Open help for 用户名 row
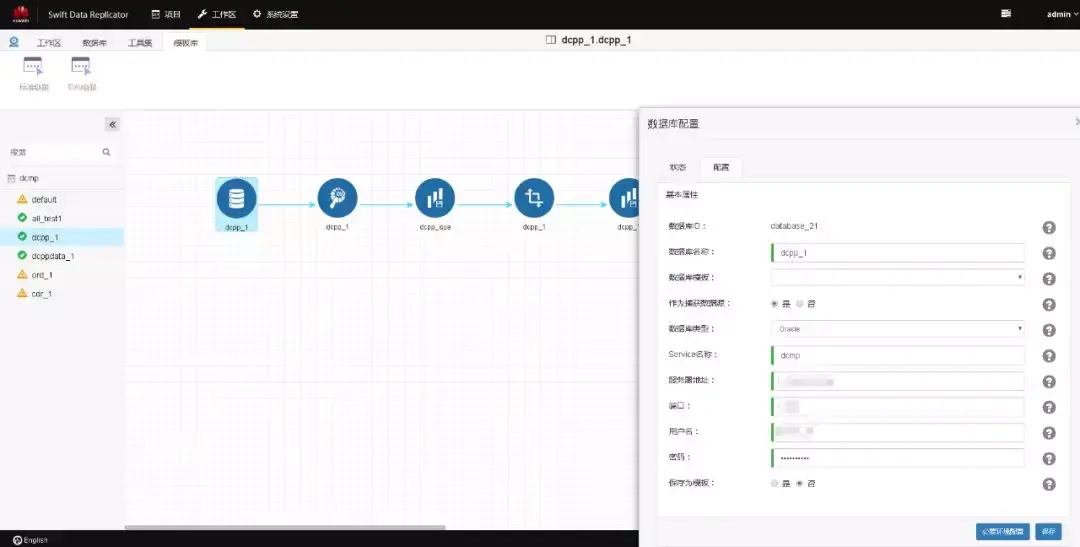Screen dimensions: 1080x547 click(1049, 433)
